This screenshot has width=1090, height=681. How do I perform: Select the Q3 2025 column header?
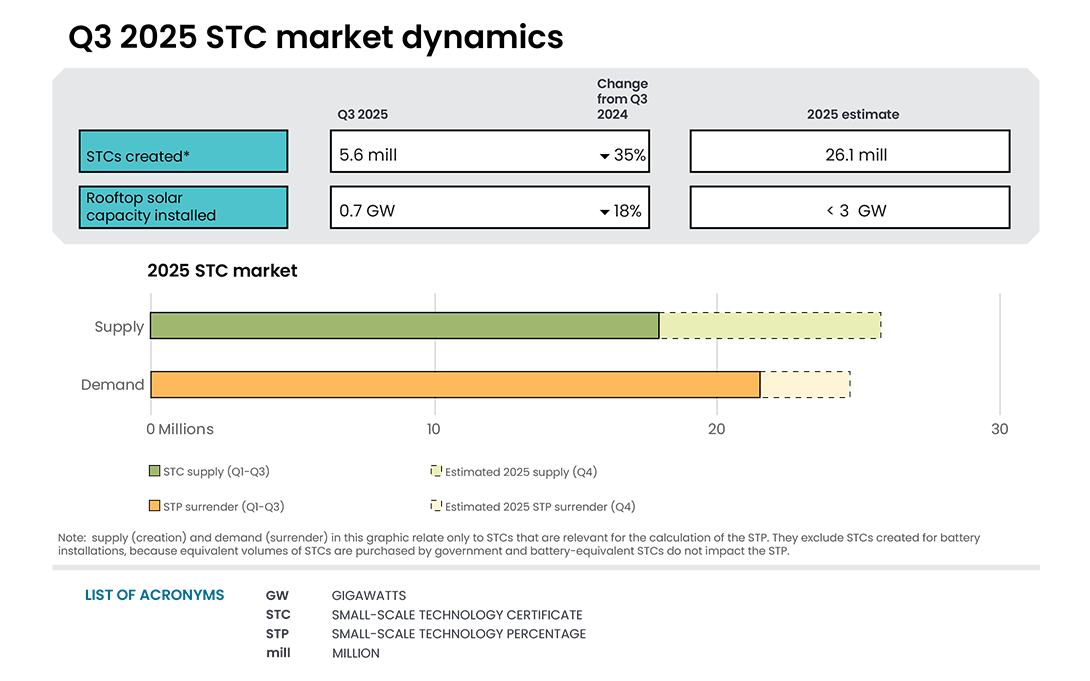coord(360,114)
